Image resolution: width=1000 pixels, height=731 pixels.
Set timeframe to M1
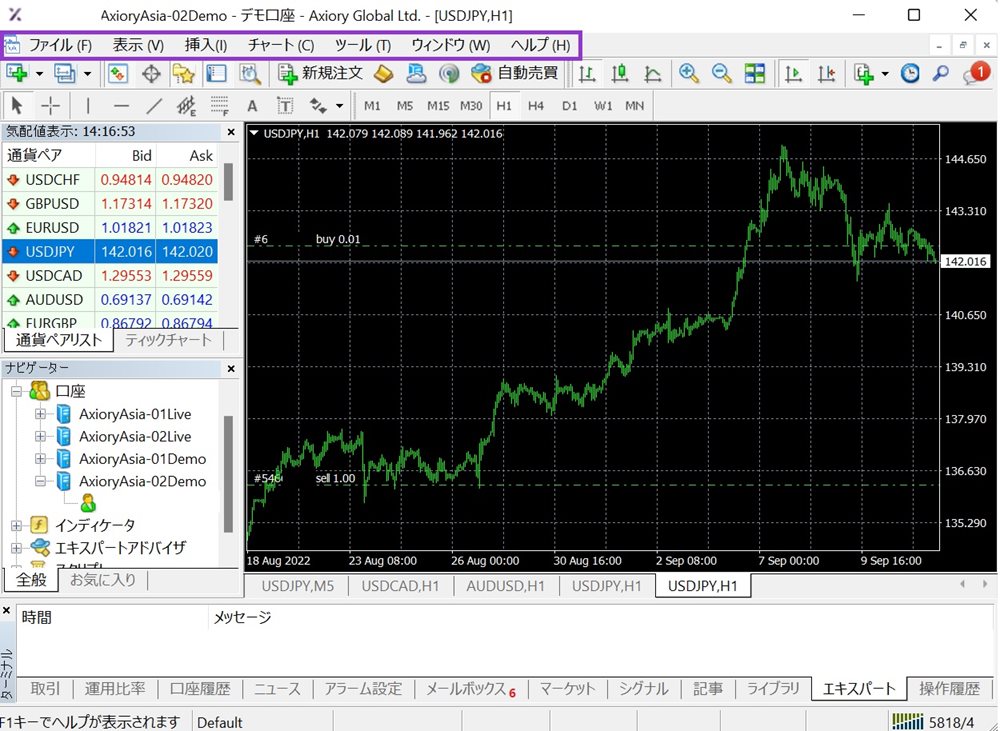click(x=372, y=106)
